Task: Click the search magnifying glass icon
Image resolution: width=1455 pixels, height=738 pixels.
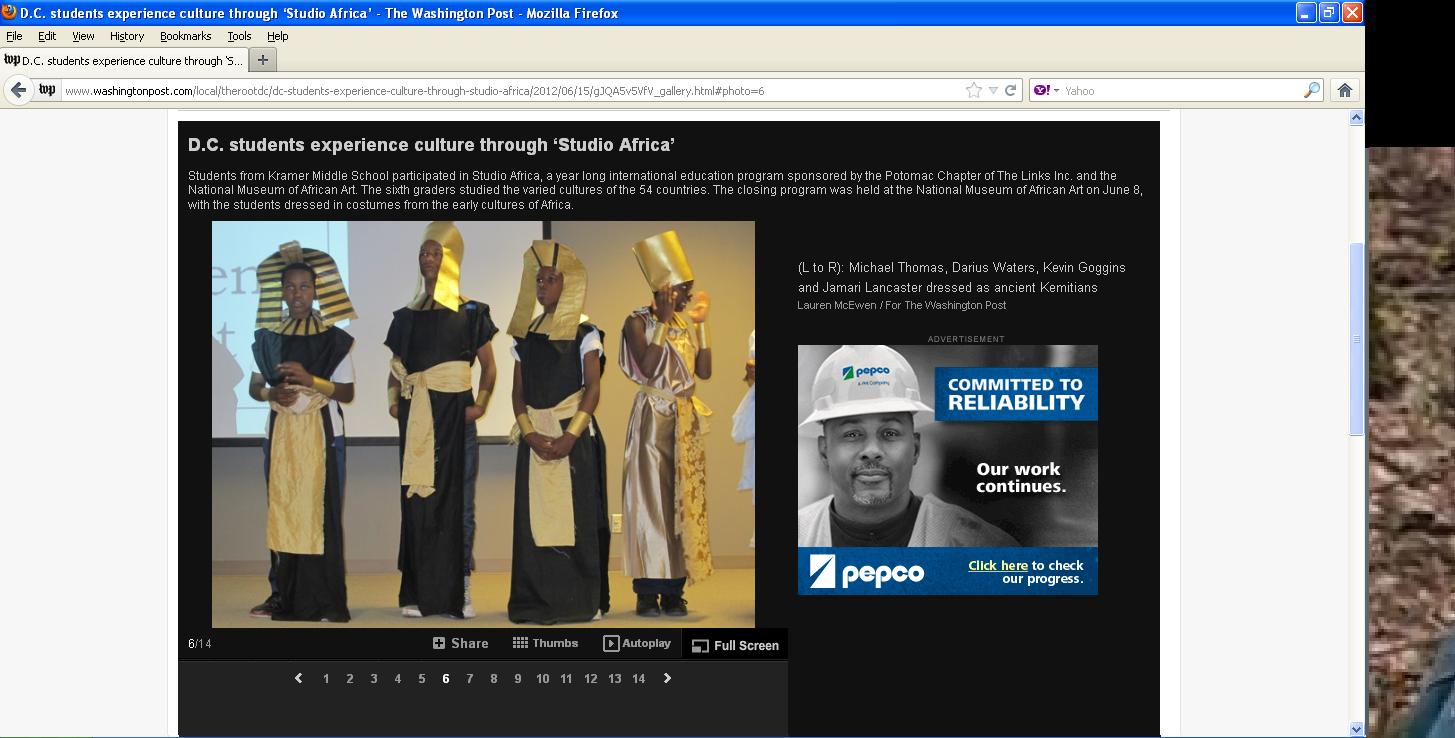Action: [x=1312, y=90]
